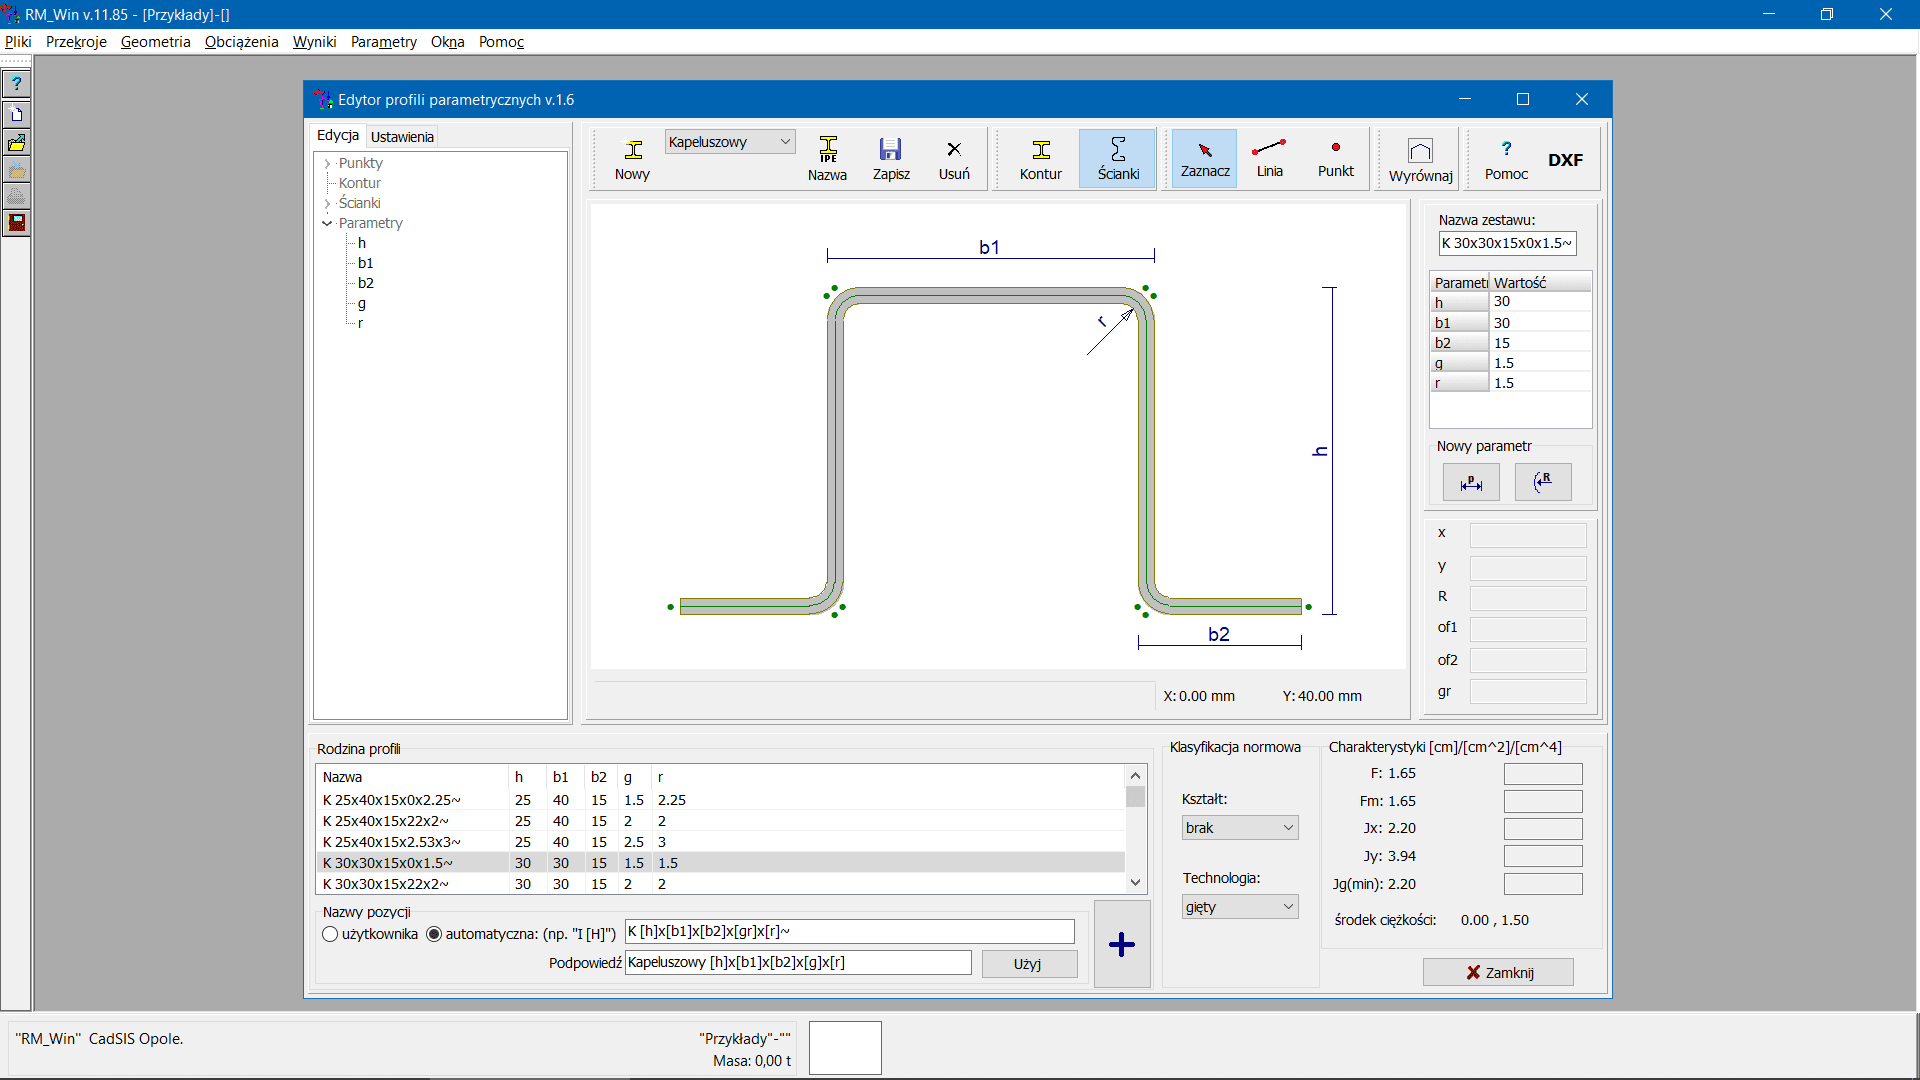Click the gr thickness field
Screen dimensions: 1920x1080
click(x=1528, y=692)
